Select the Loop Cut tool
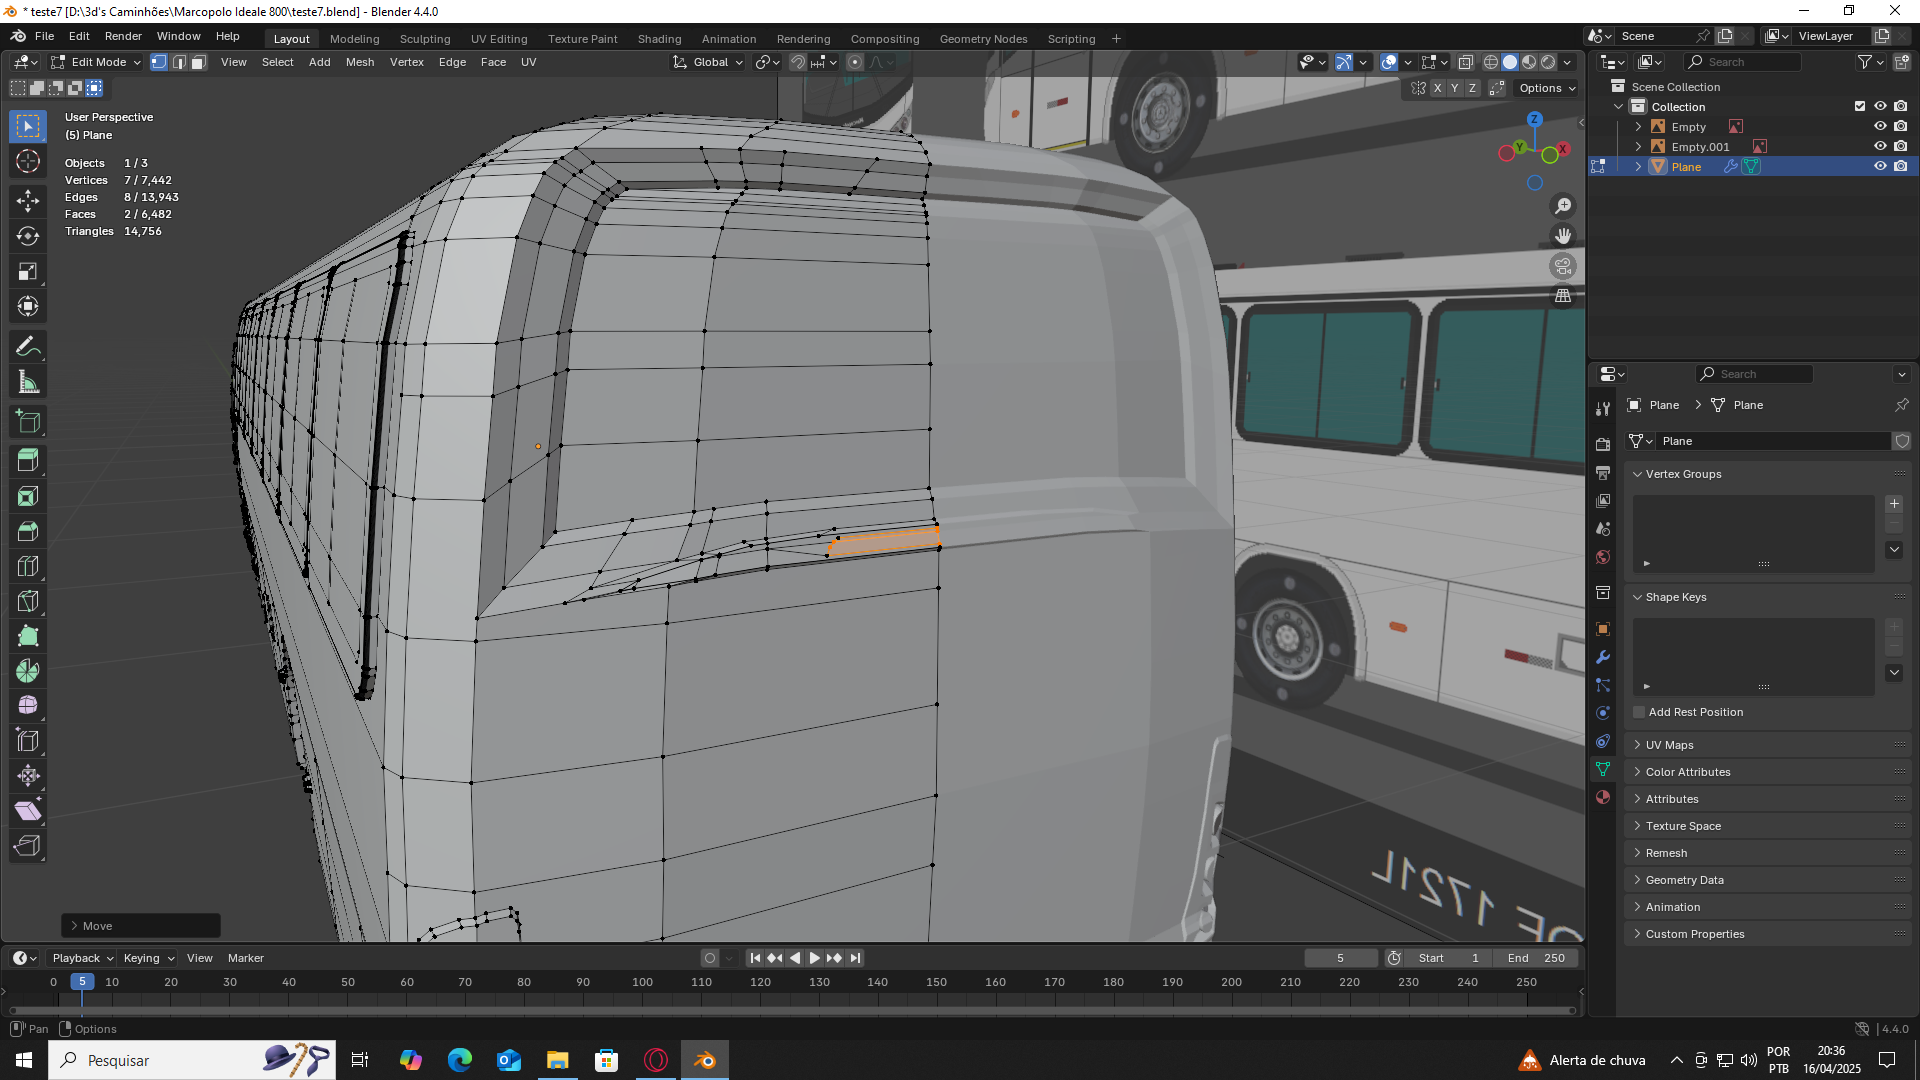The height and width of the screenshot is (1080, 1920). pos(28,566)
